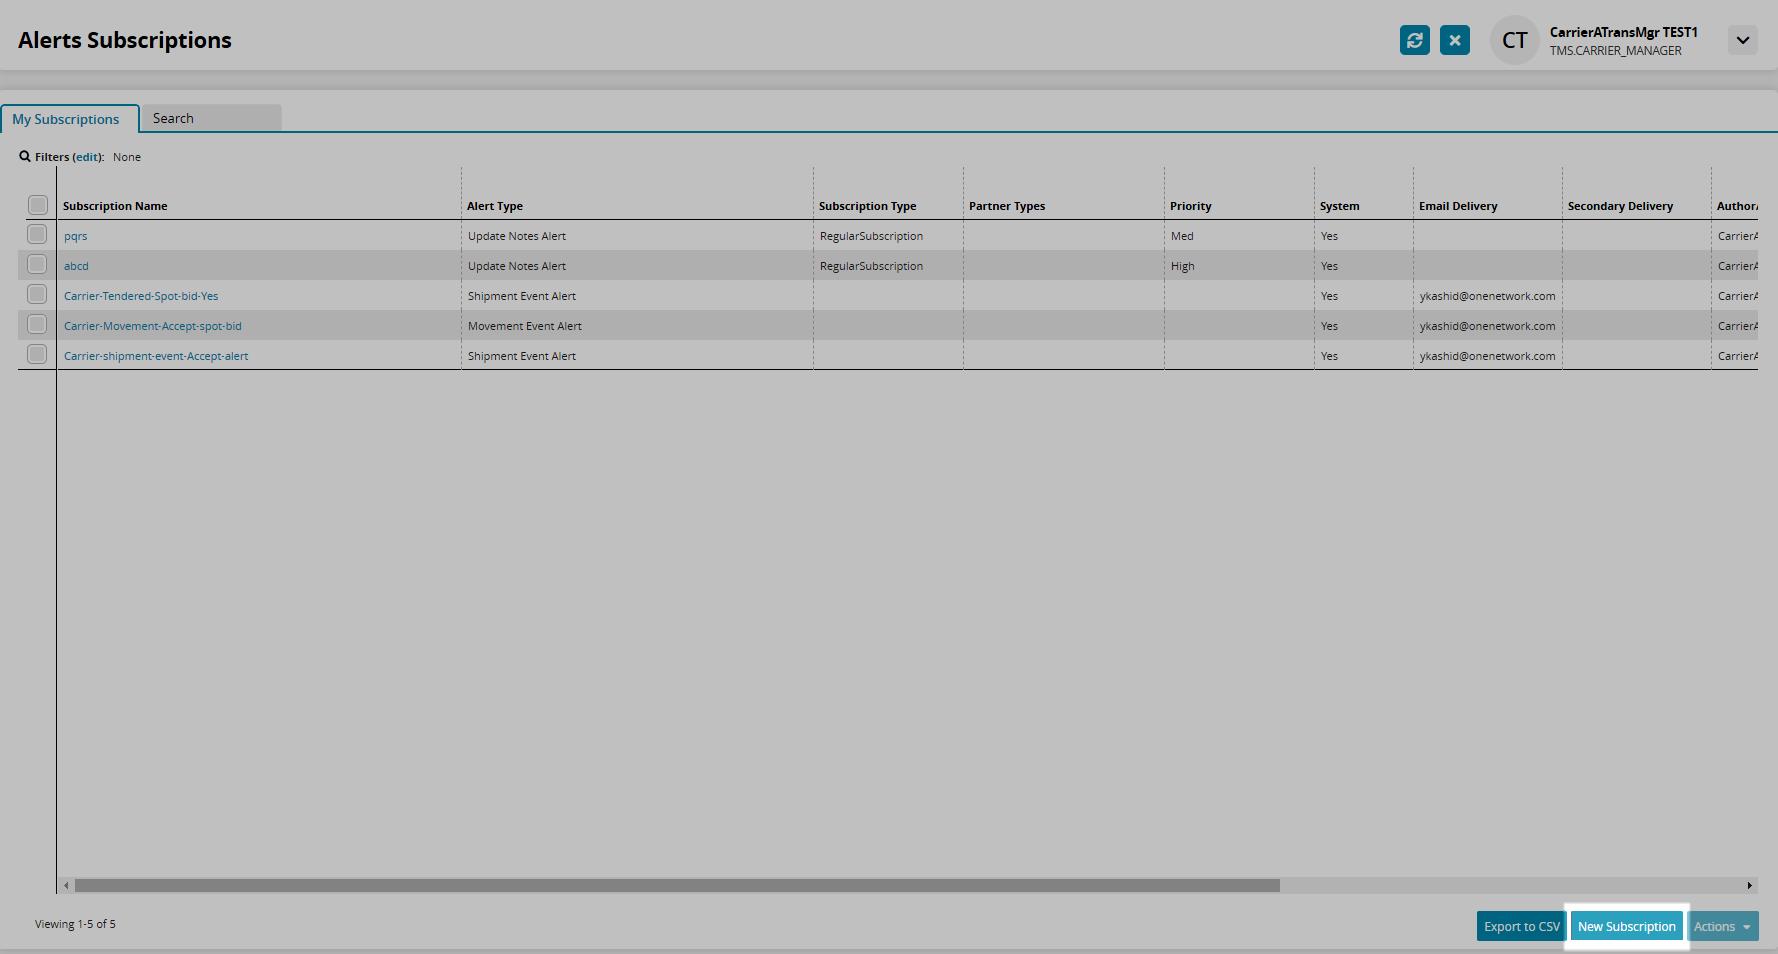This screenshot has height=954, width=1778.
Task: Select Carrier-Tendered-Spot-bid-Yes row checkbox
Action: (x=37, y=294)
